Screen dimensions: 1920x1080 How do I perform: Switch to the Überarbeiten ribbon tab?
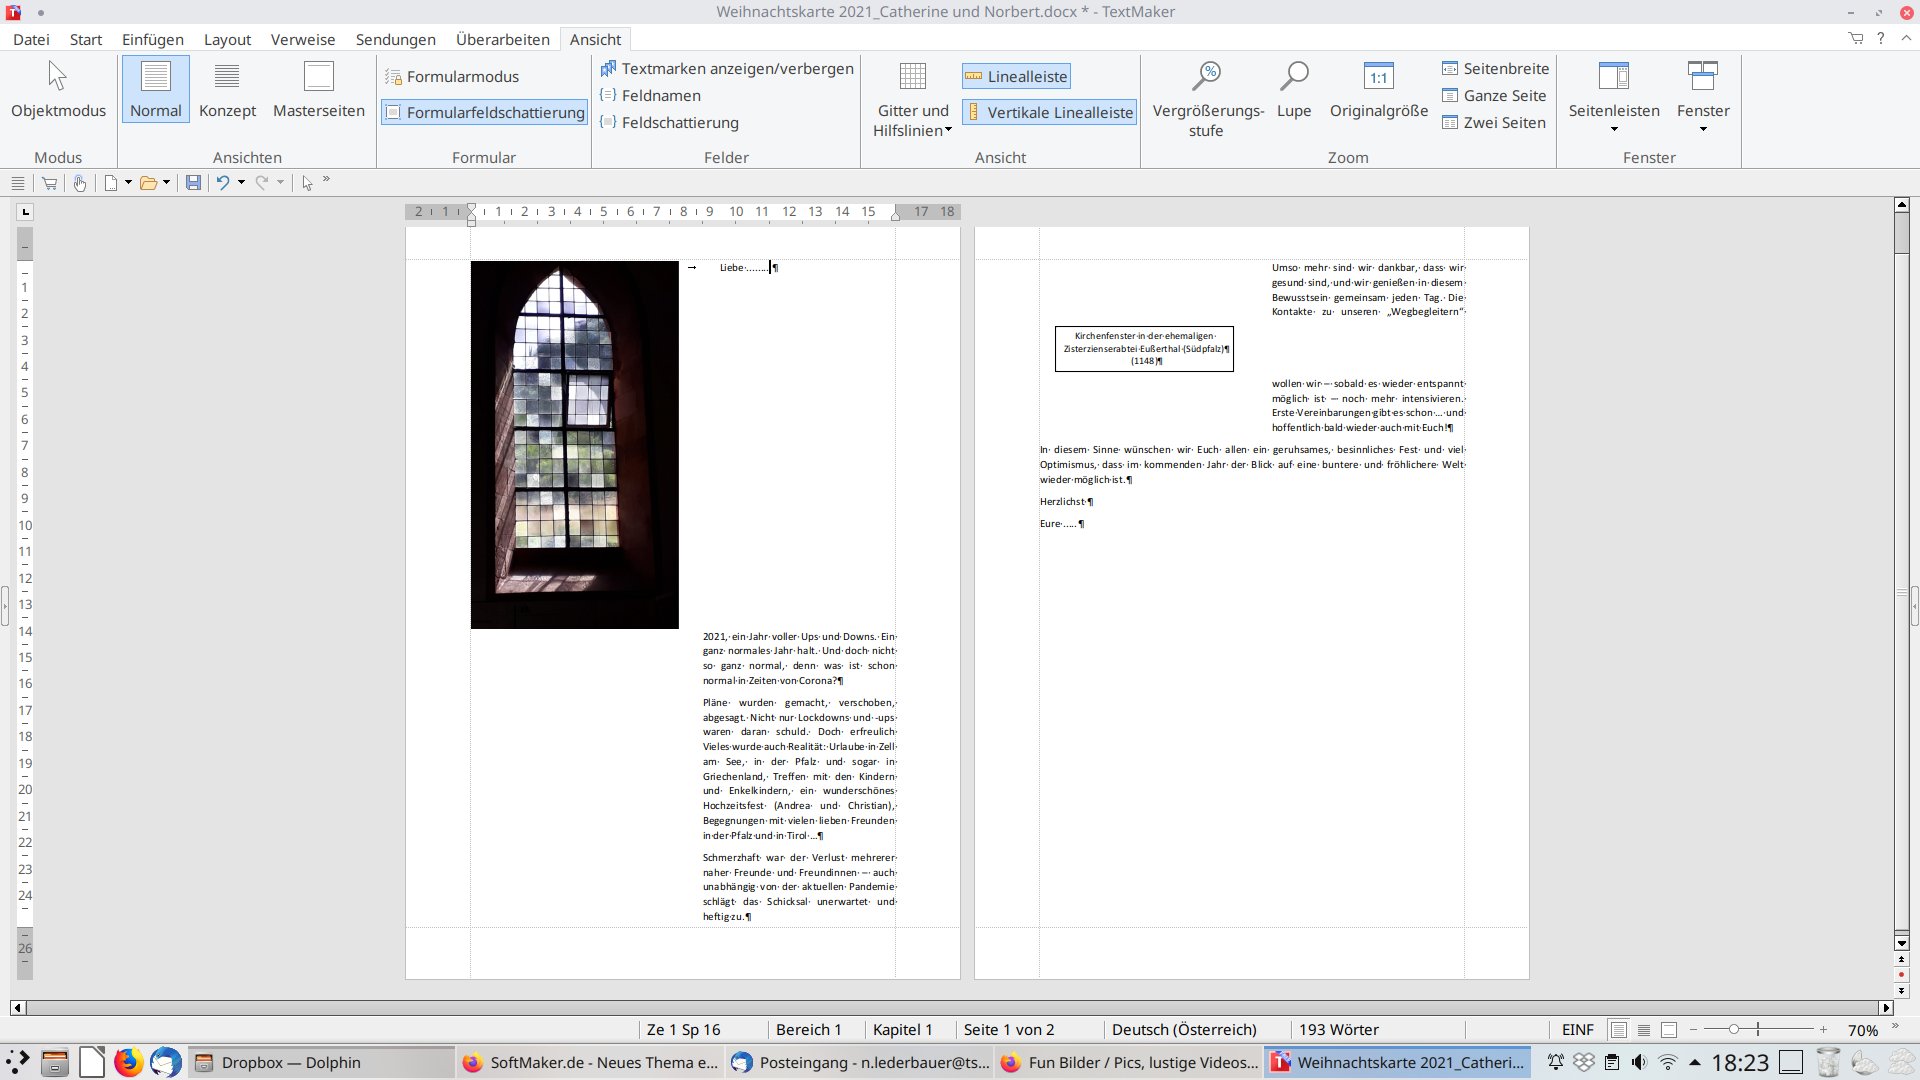tap(503, 39)
